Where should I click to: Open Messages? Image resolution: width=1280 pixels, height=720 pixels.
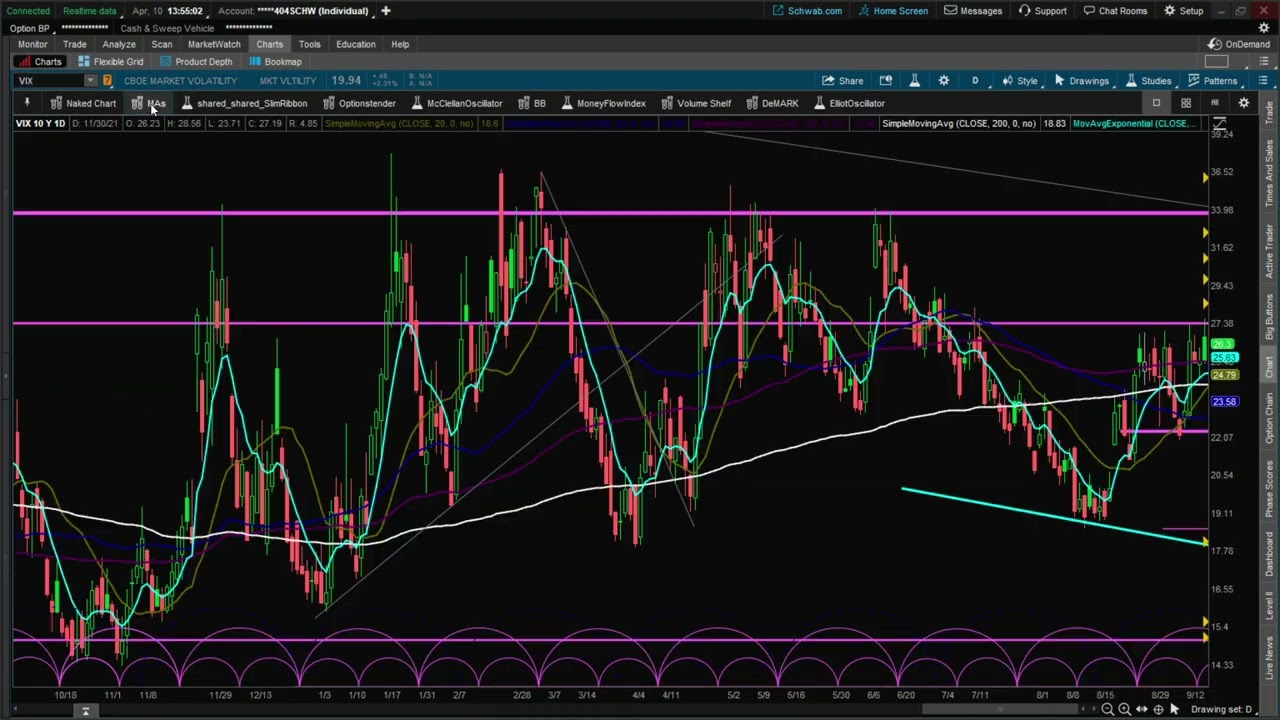click(973, 11)
